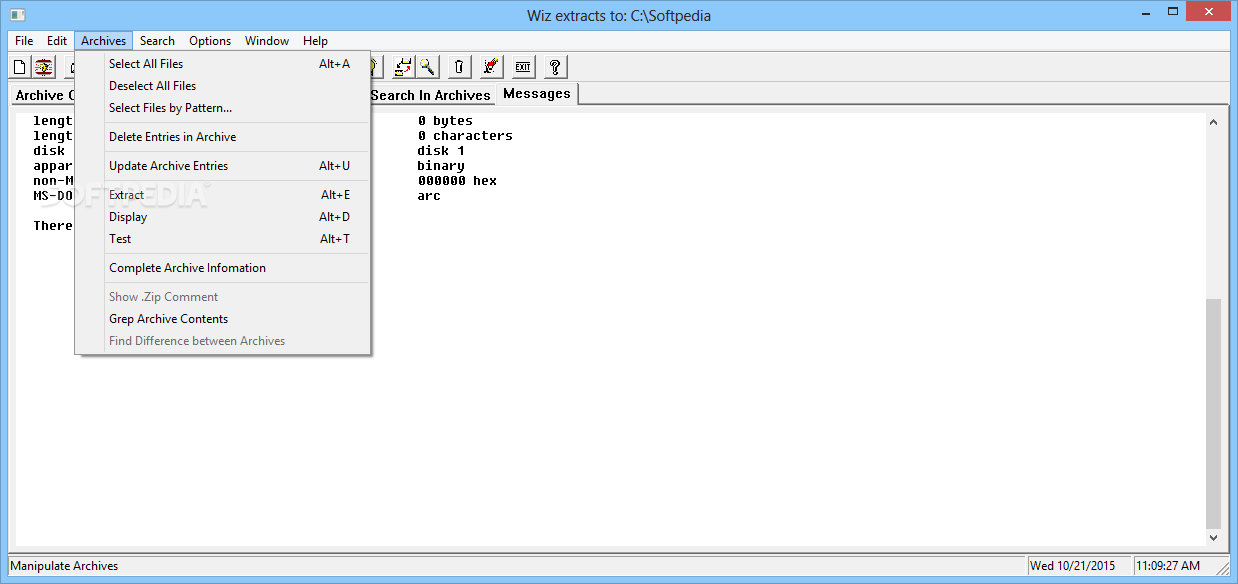
Task: Switch to the Archive tab left of the menu
Action: tap(43, 95)
